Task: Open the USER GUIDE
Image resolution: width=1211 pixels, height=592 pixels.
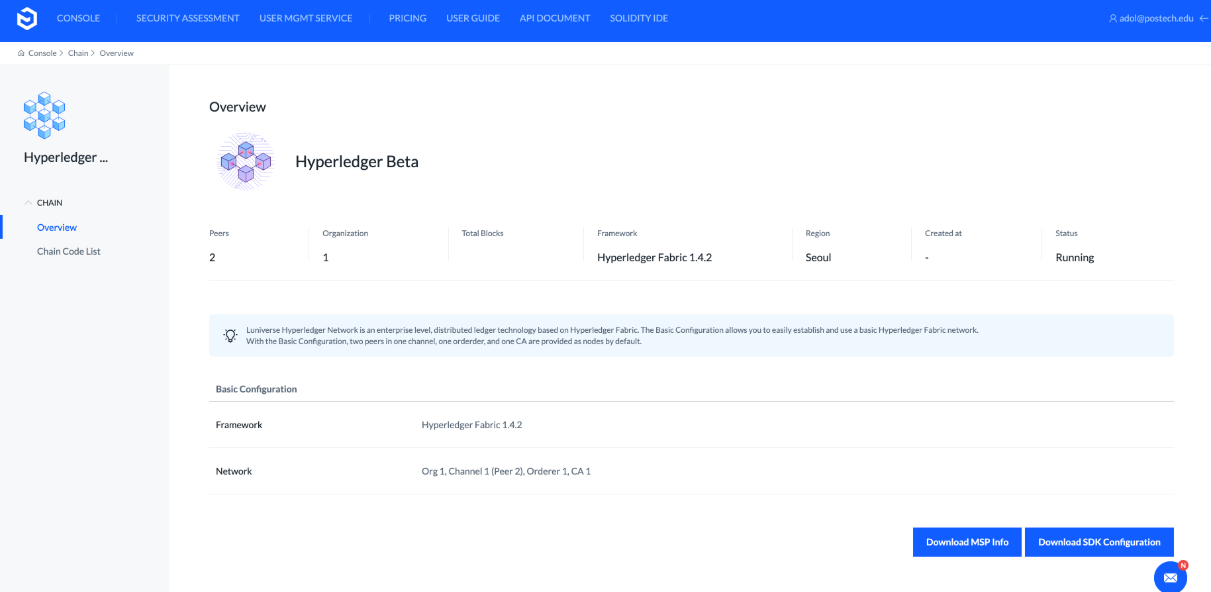Action: click(473, 18)
